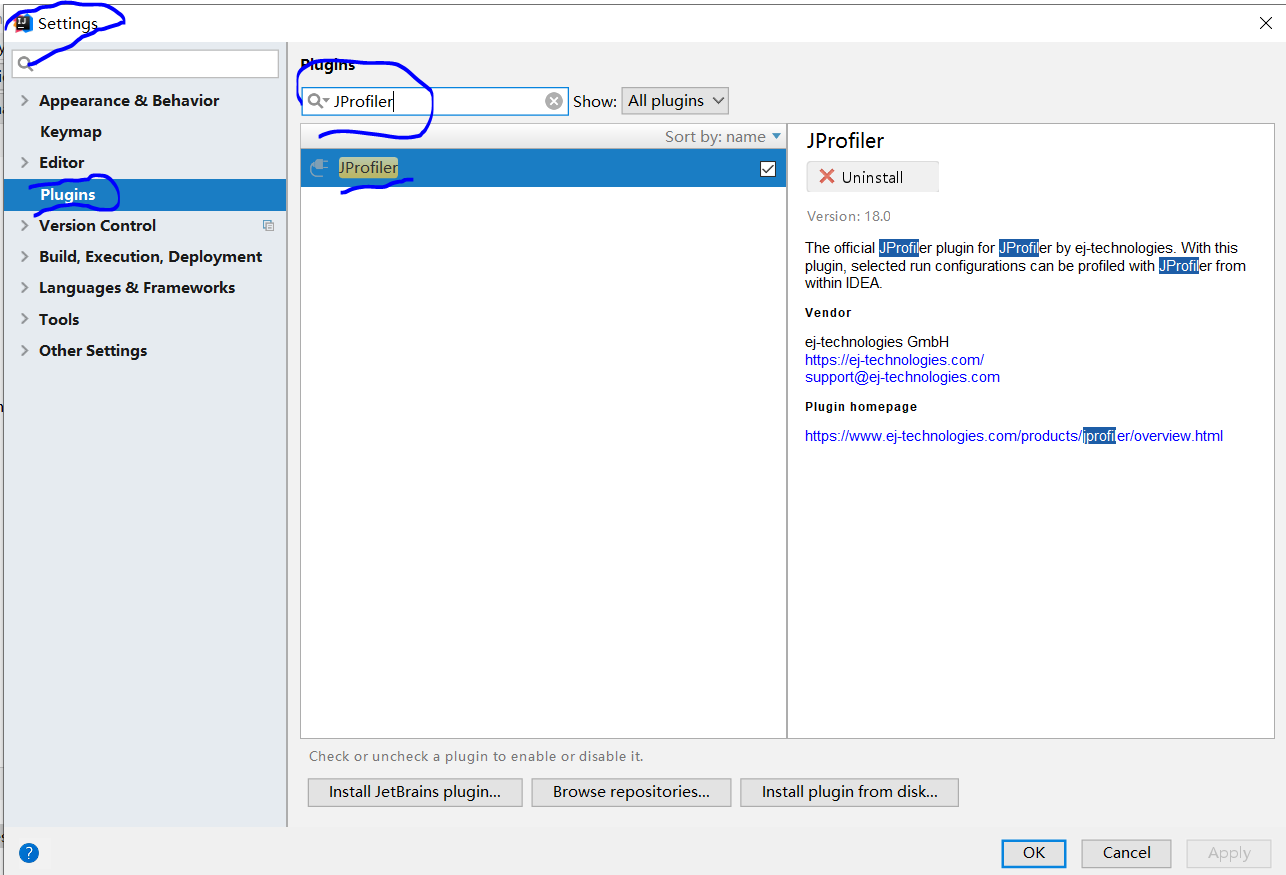Select Keymap in settings sidebar
Image resolution: width=1286 pixels, height=875 pixels.
pyautogui.click(x=70, y=131)
